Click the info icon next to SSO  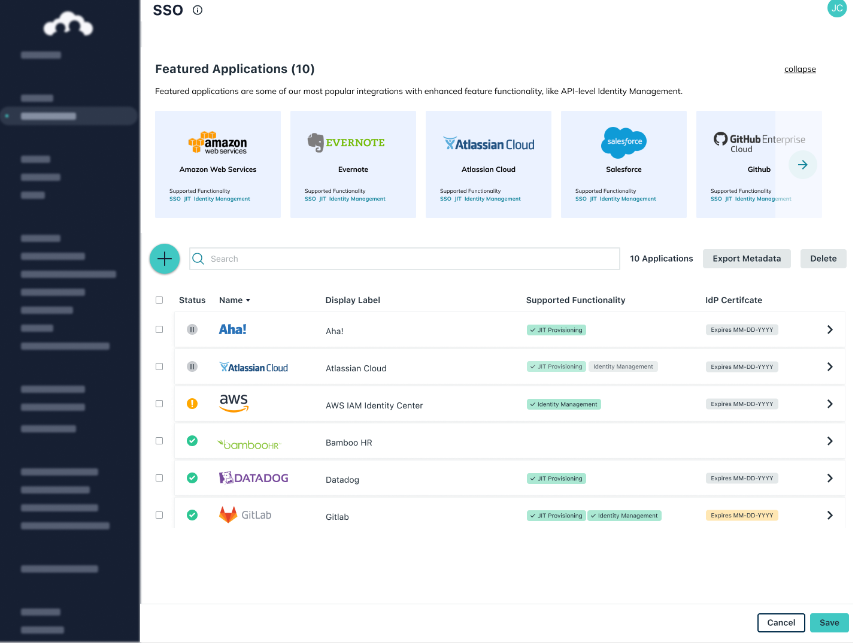(197, 10)
